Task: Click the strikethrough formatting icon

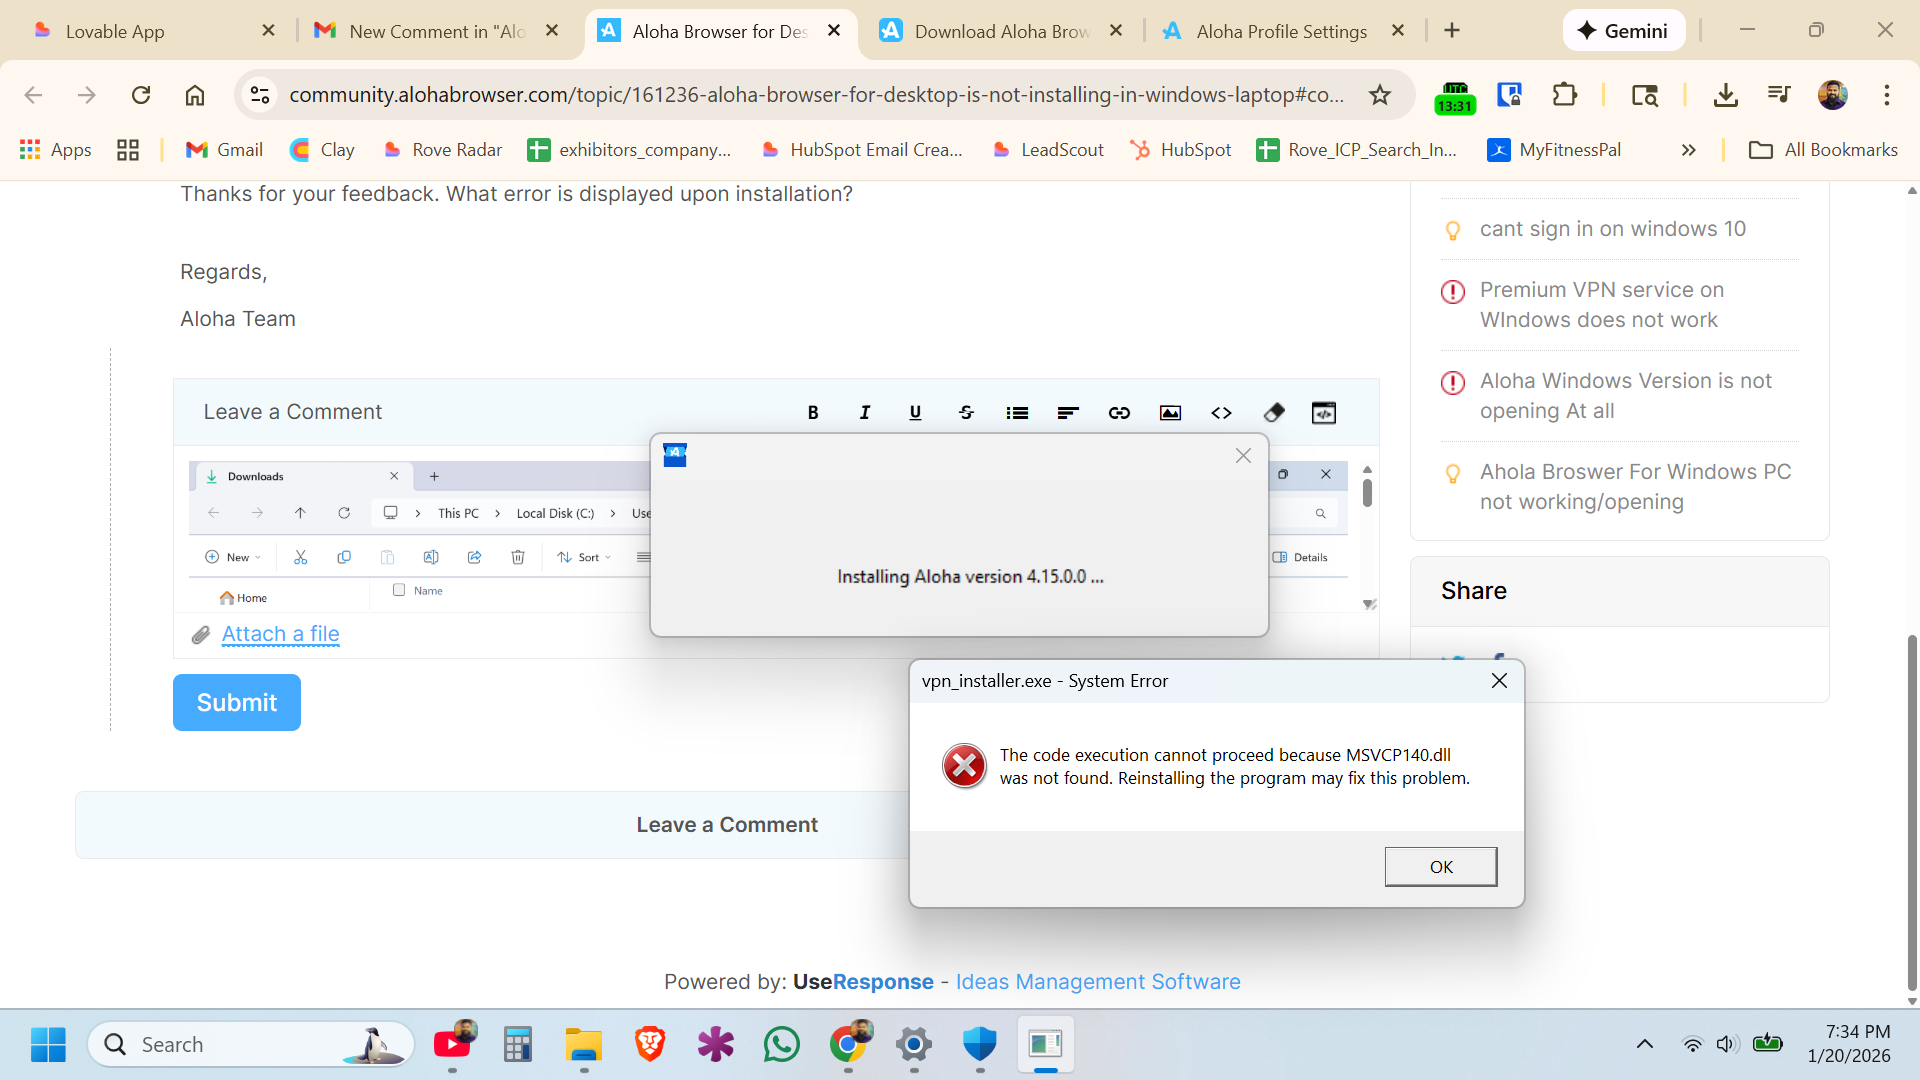Action: tap(966, 413)
